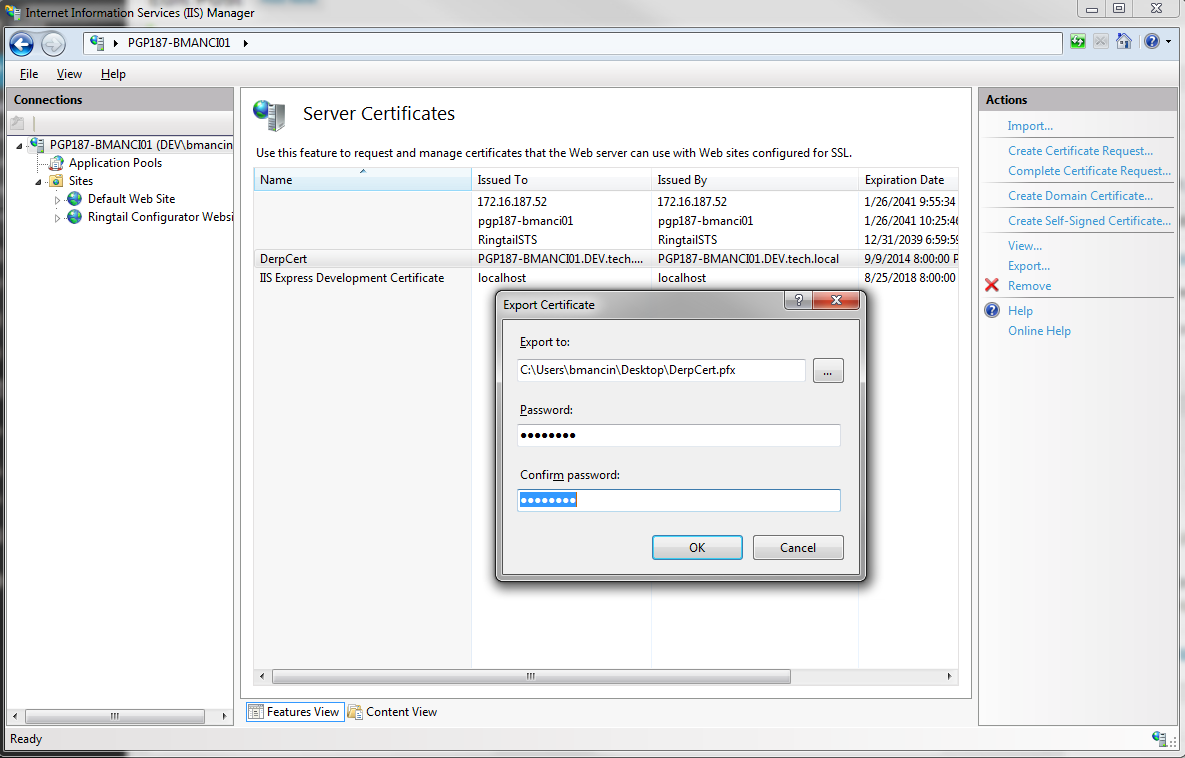Collapse the PGP187-BMANCI01 server node
This screenshot has width=1185, height=758.
point(20,145)
